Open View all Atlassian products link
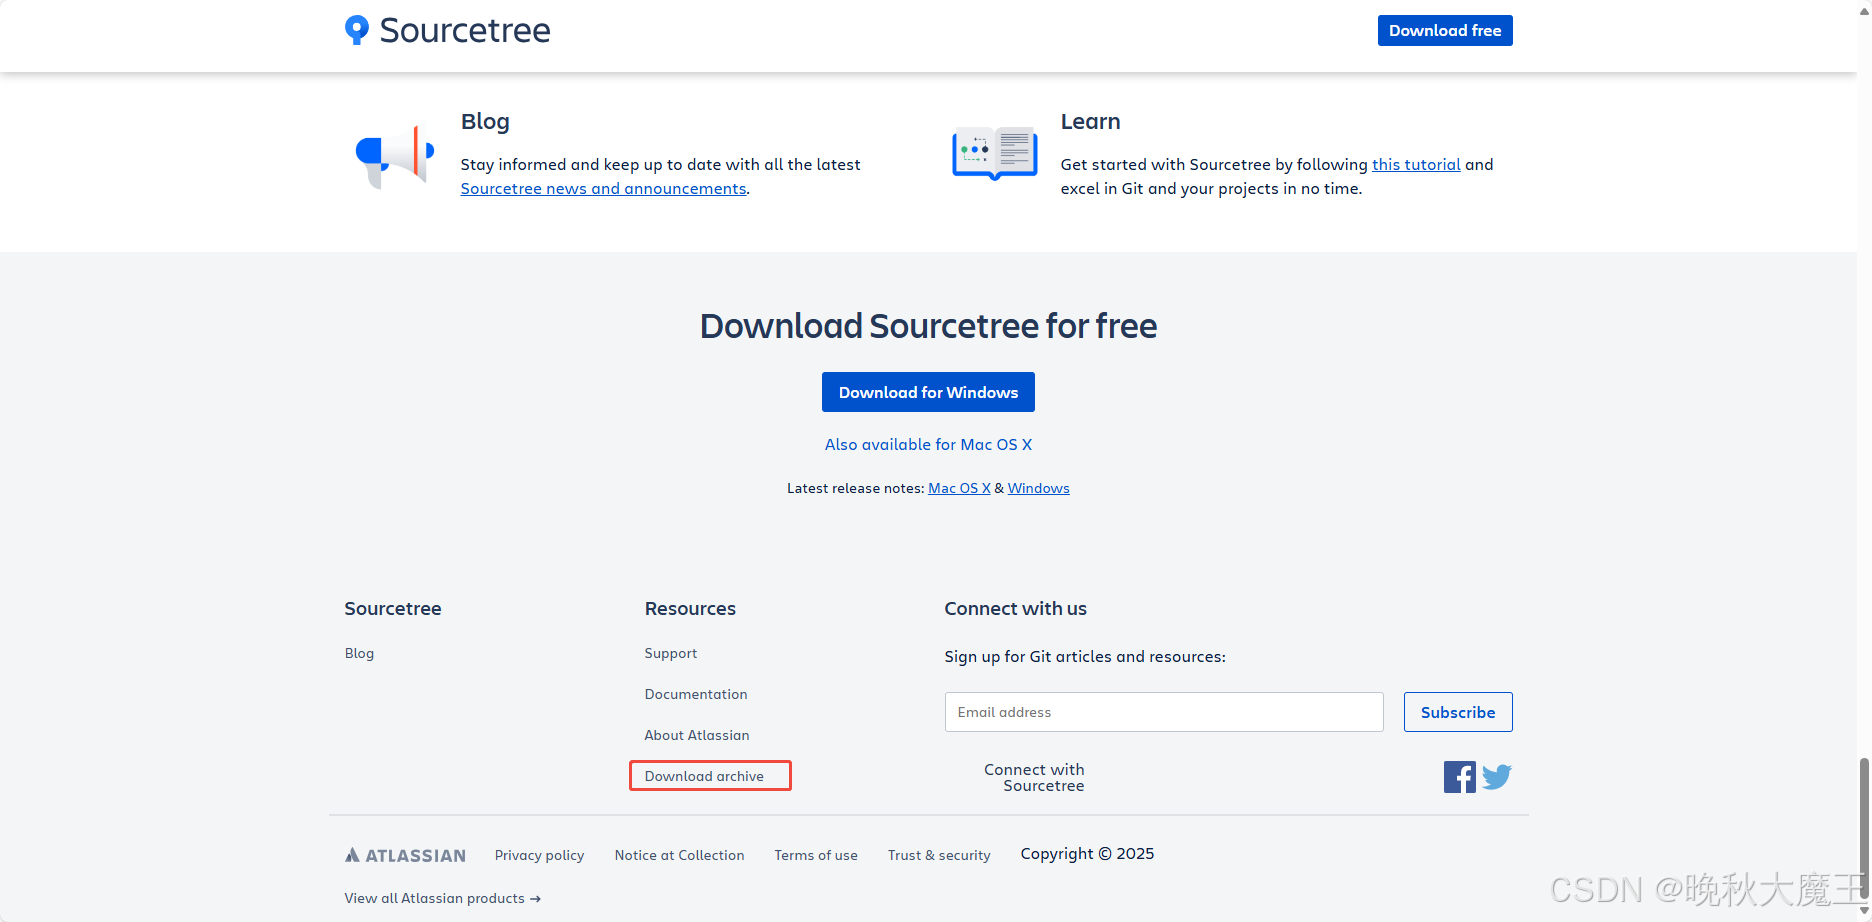Image resolution: width=1872 pixels, height=922 pixels. tap(443, 898)
